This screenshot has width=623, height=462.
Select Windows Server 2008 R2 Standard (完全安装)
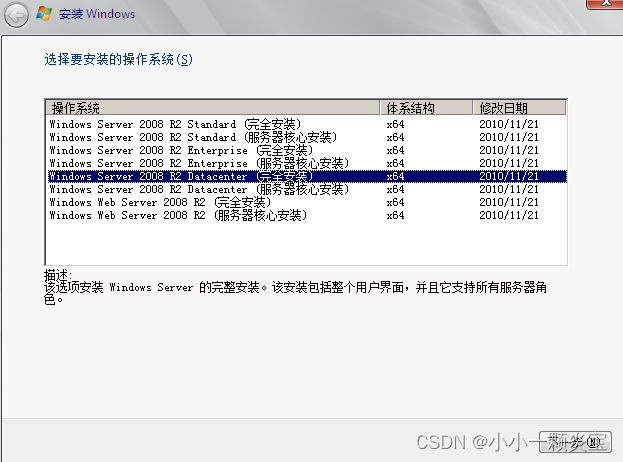pyautogui.click(x=307, y=124)
